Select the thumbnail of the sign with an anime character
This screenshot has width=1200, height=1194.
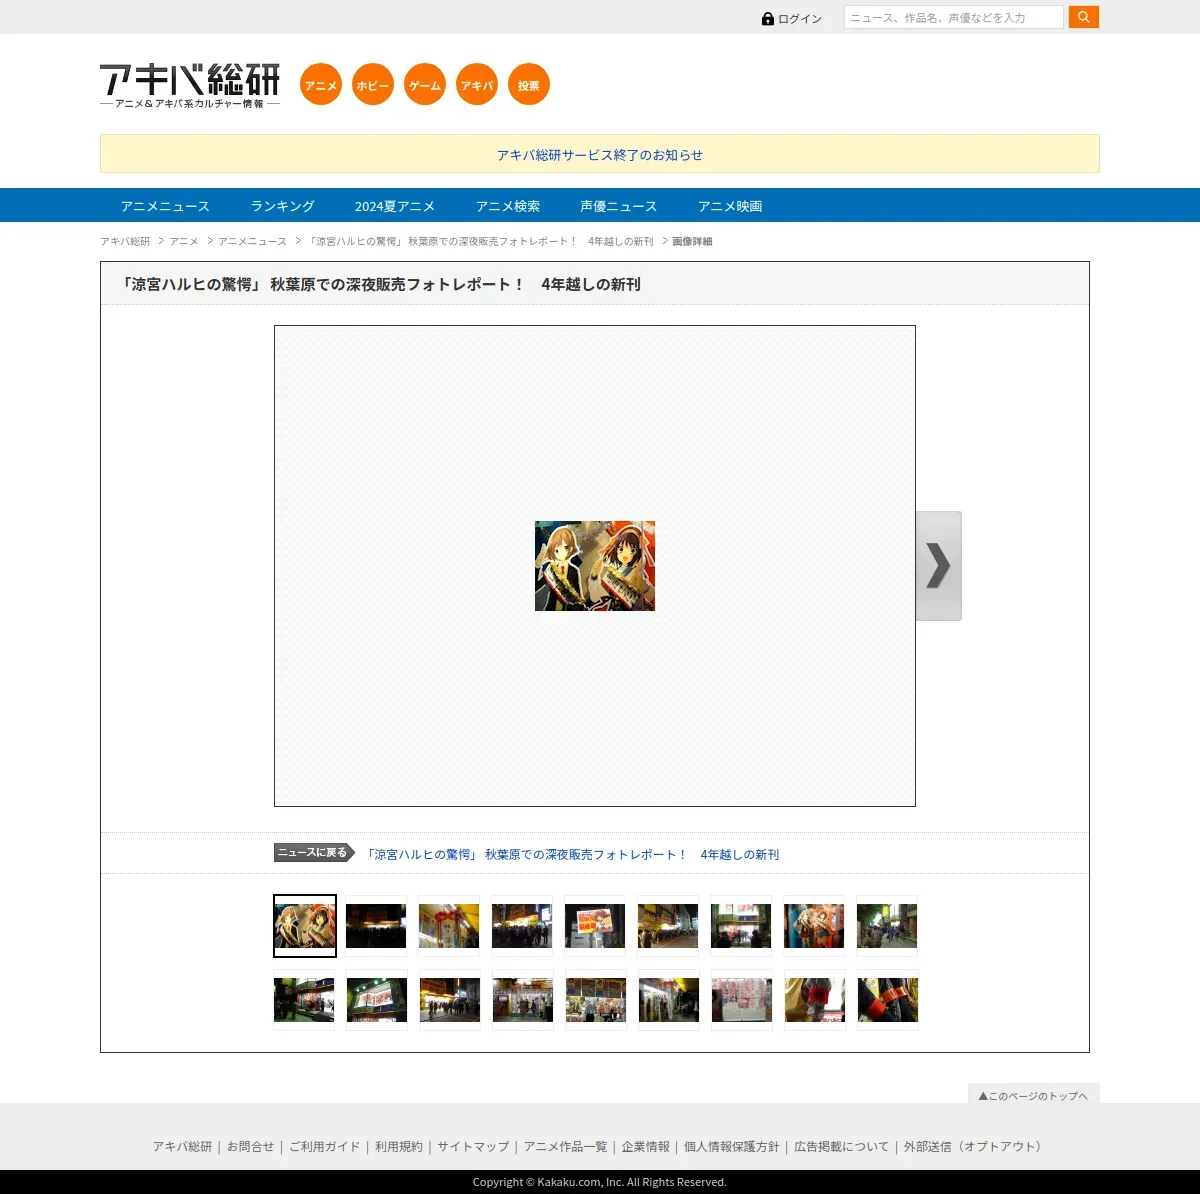[x=595, y=926]
